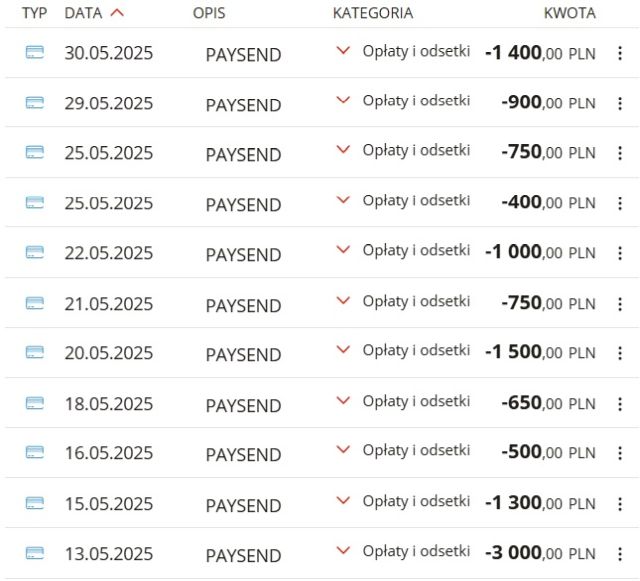The height and width of the screenshot is (581, 640).
Task: Open three-dot menu for 29.05.2025 transaction
Action: point(620,103)
